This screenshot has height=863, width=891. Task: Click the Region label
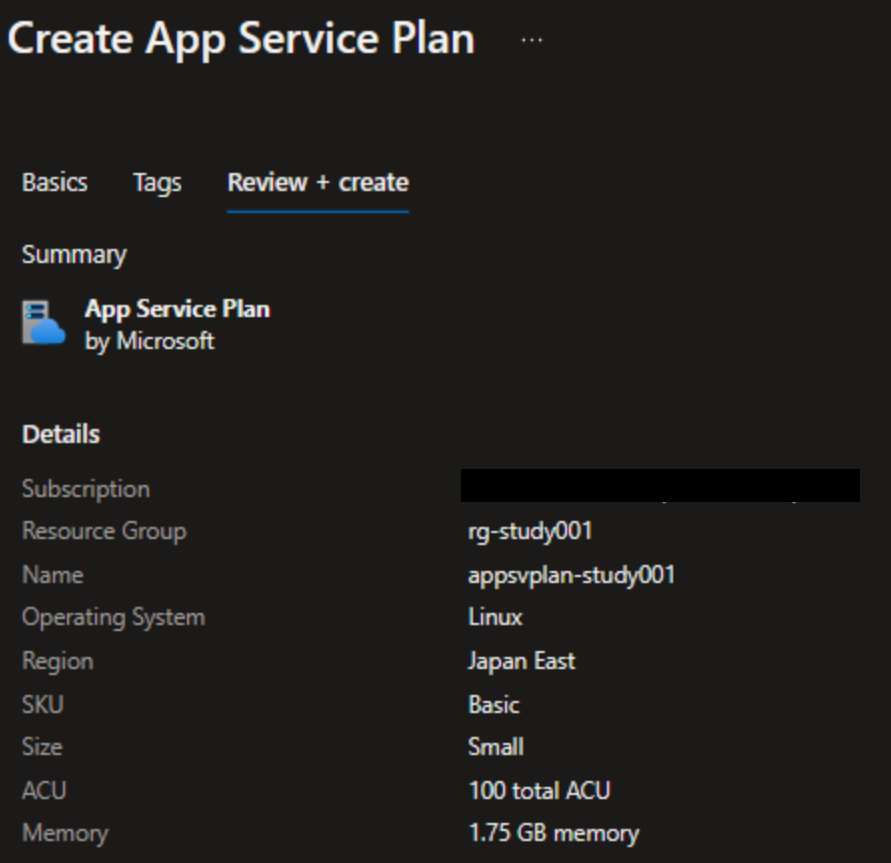click(57, 662)
